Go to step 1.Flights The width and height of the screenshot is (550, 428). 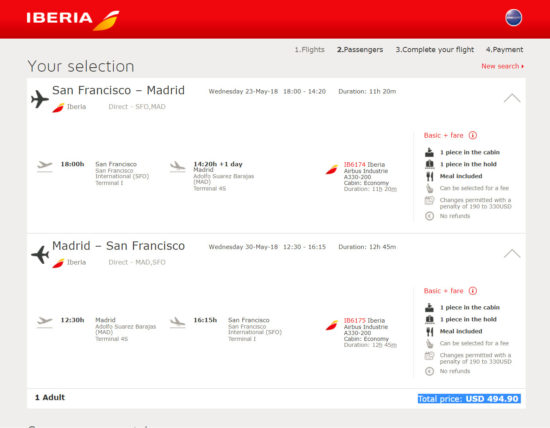click(309, 49)
